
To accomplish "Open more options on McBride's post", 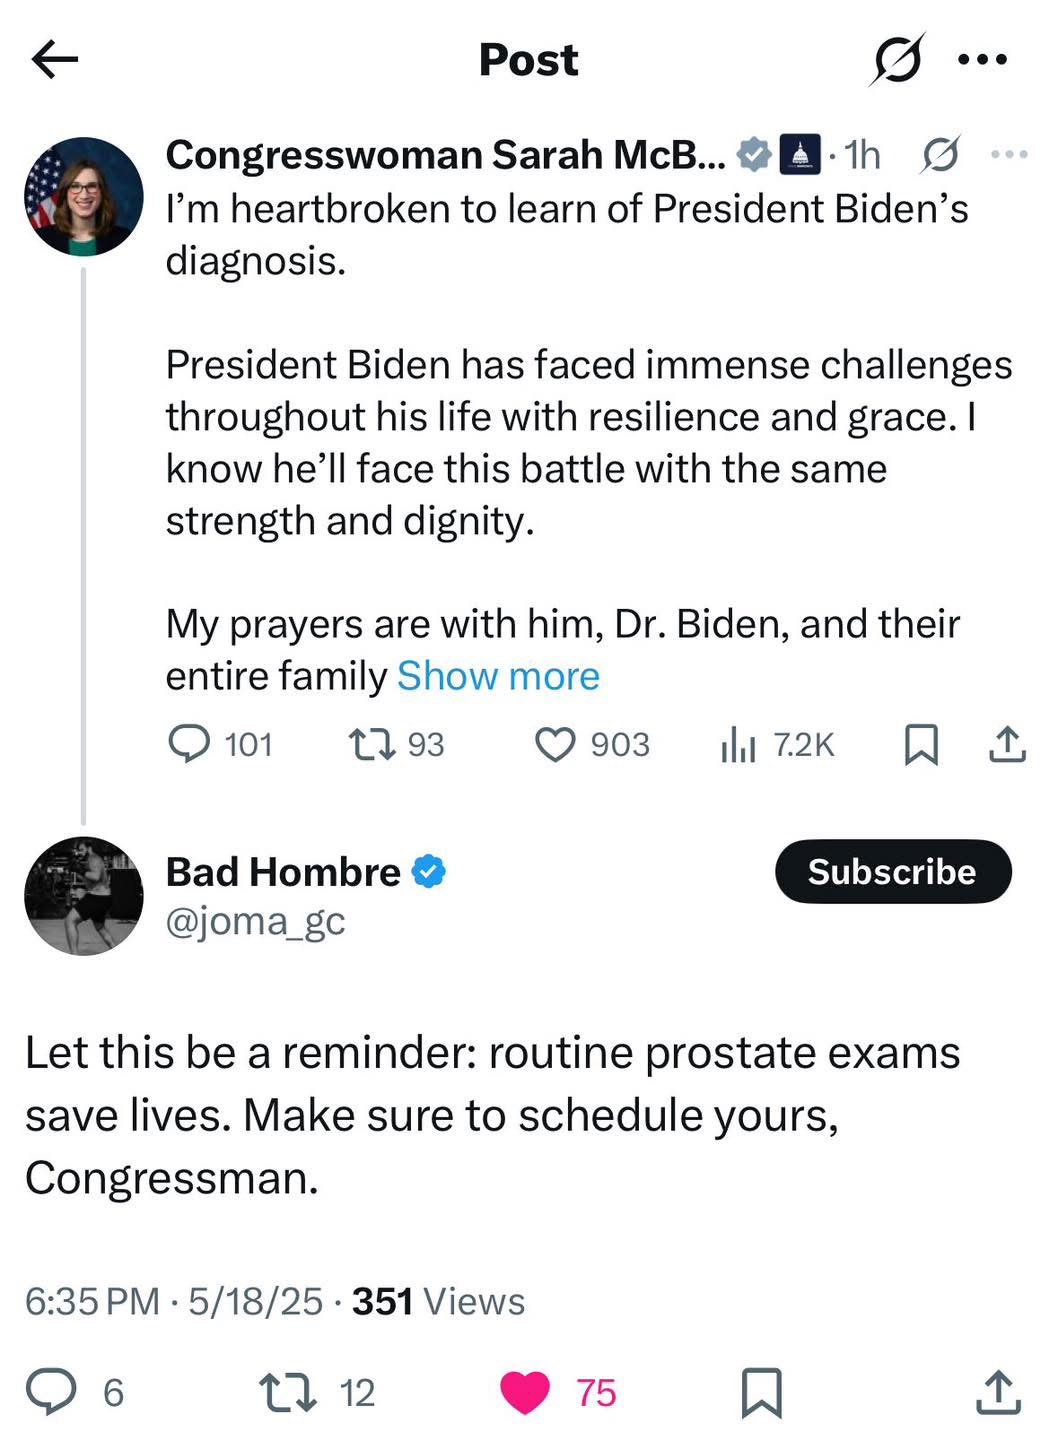I will 1008,155.
